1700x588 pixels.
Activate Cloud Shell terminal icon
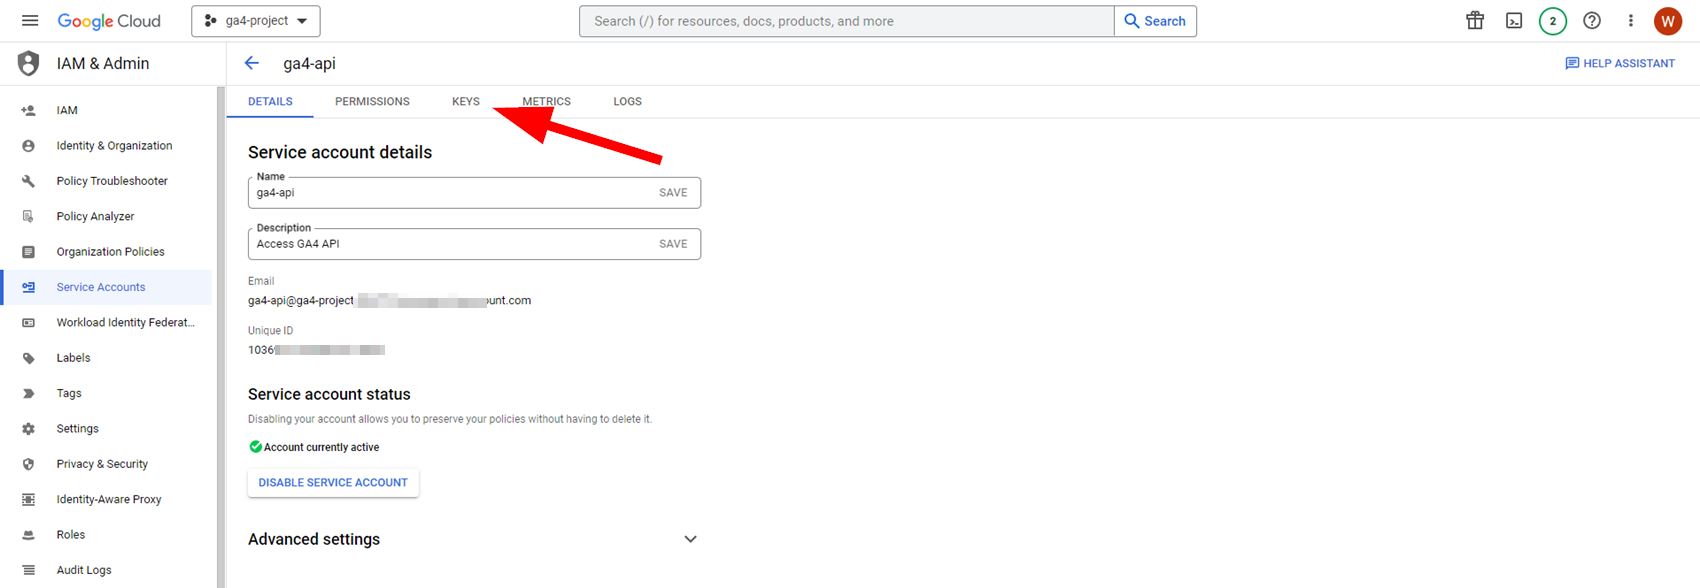tap(1514, 21)
